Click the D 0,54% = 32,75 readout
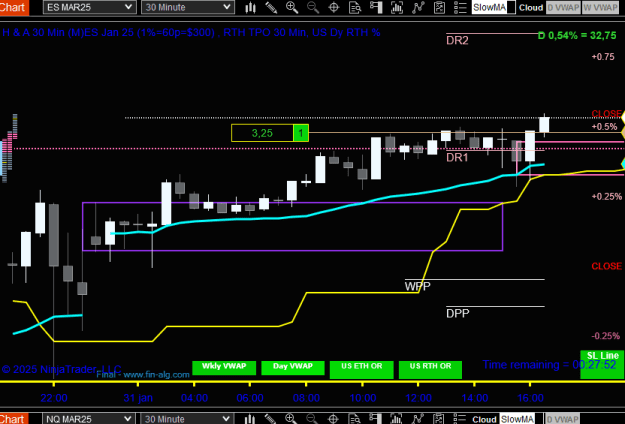625x424 pixels. 577,35
